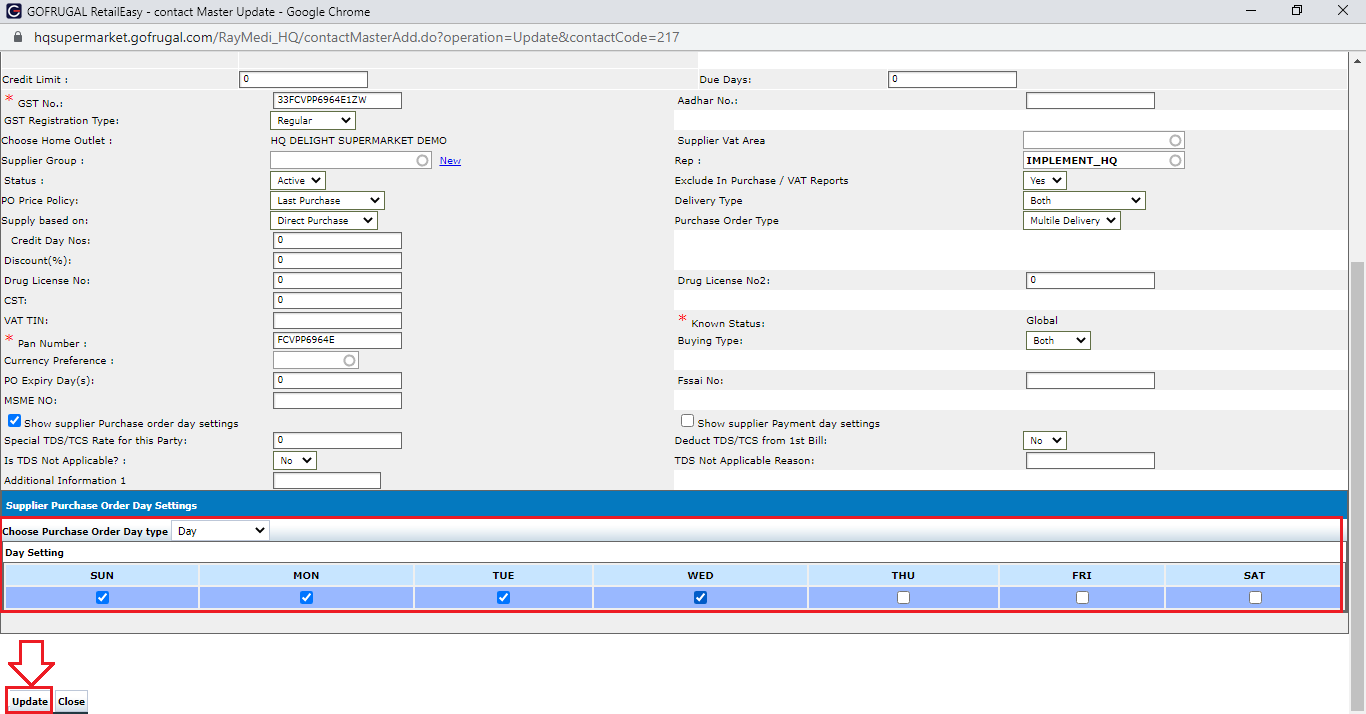The width and height of the screenshot is (1366, 714).
Task: Open the PO Price Policy dropdown
Action: (326, 201)
